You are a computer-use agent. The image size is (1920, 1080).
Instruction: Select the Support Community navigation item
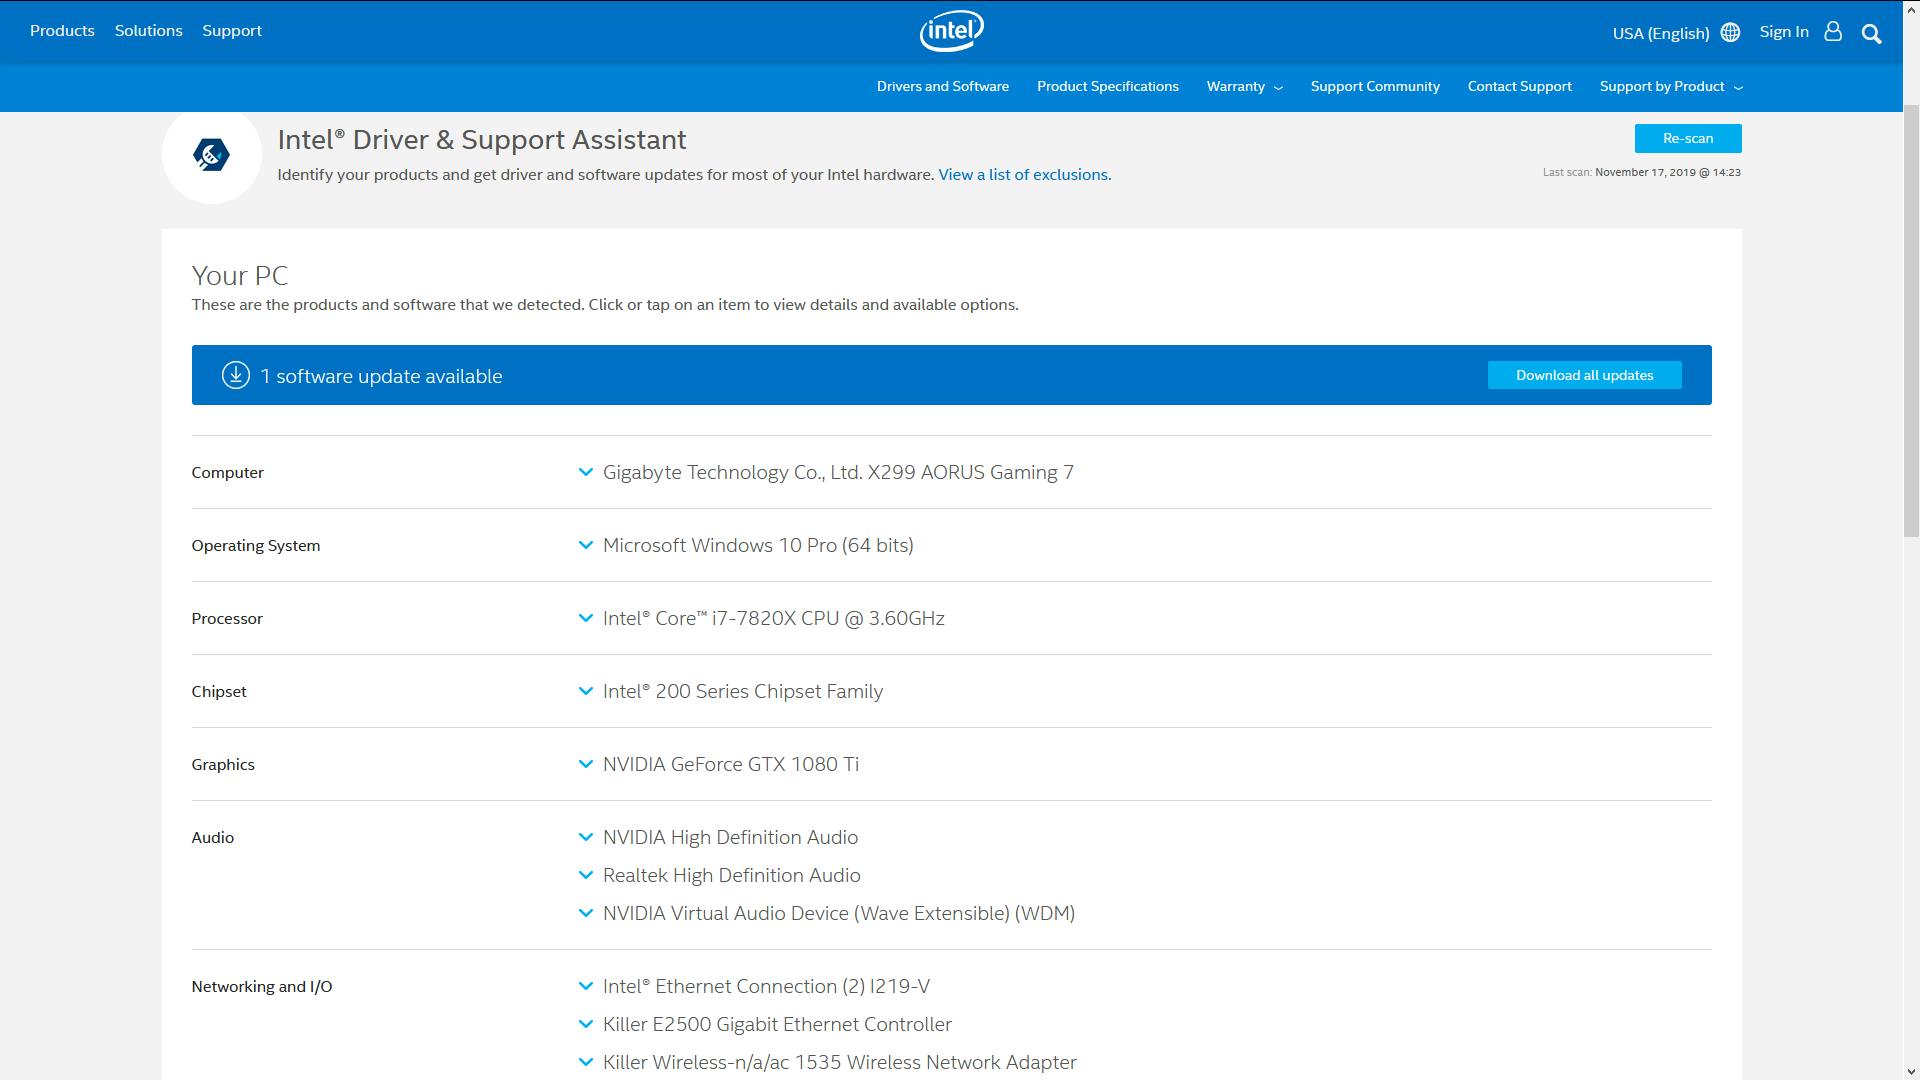click(1375, 87)
